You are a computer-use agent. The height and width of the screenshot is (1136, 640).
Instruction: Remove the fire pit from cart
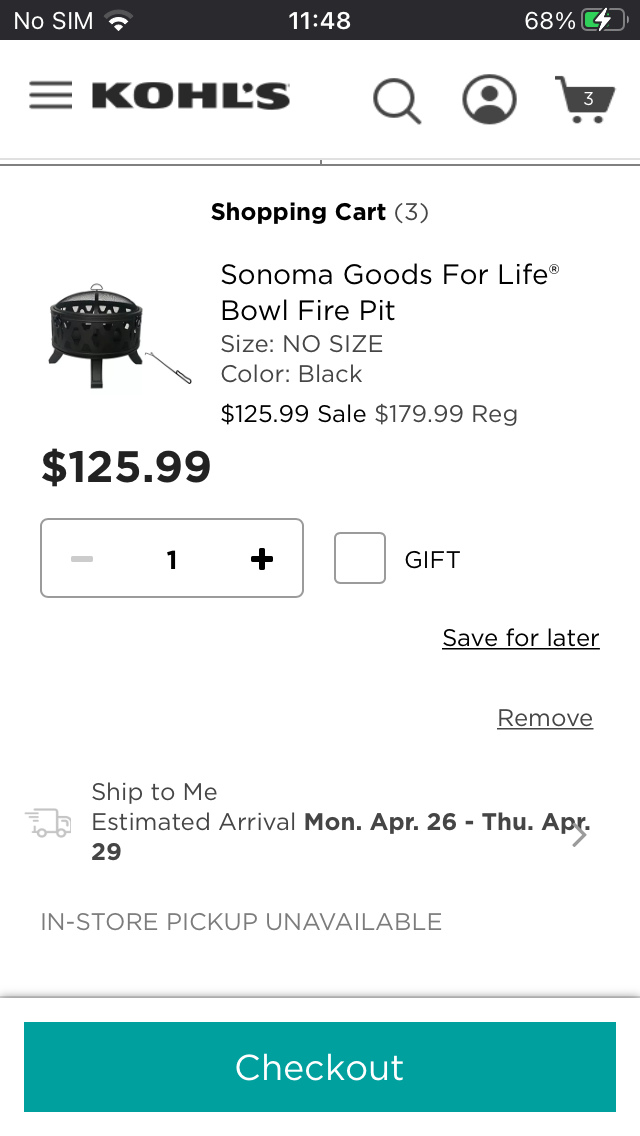click(545, 718)
